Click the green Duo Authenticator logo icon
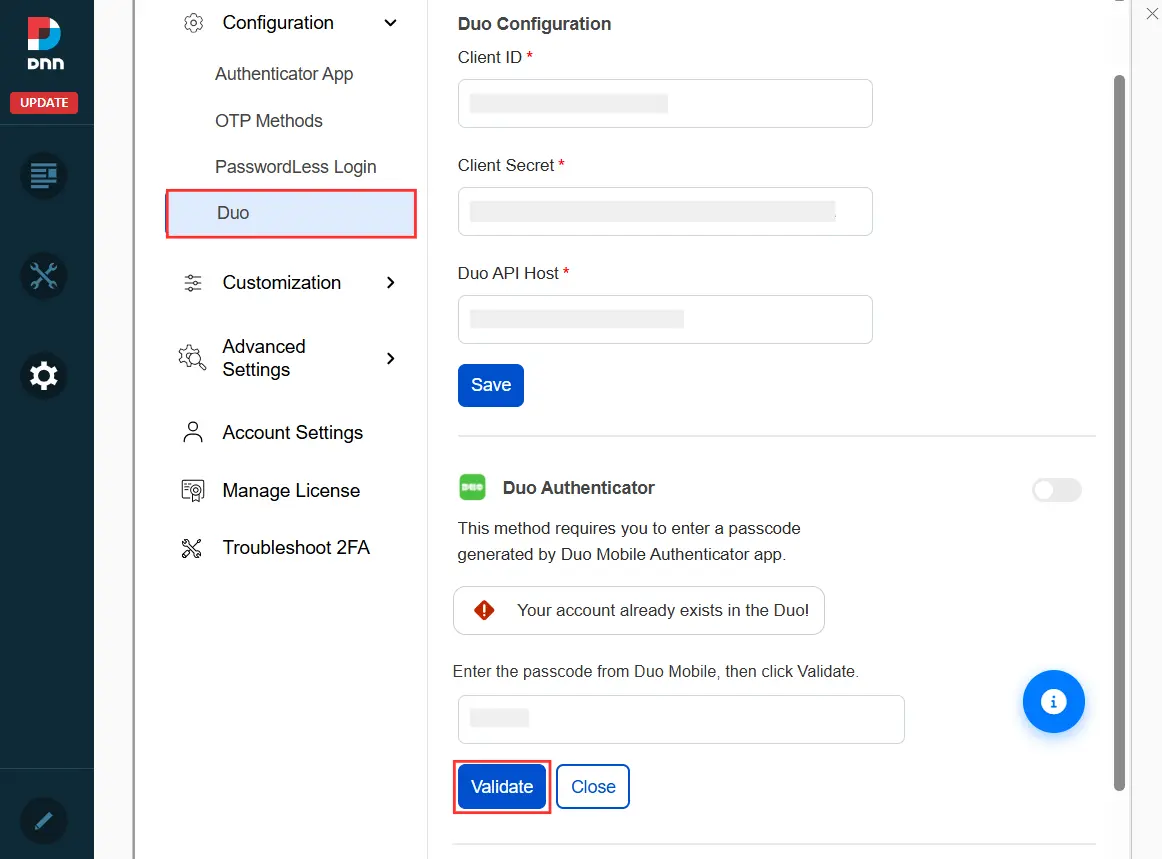The image size is (1162, 859). (472, 488)
